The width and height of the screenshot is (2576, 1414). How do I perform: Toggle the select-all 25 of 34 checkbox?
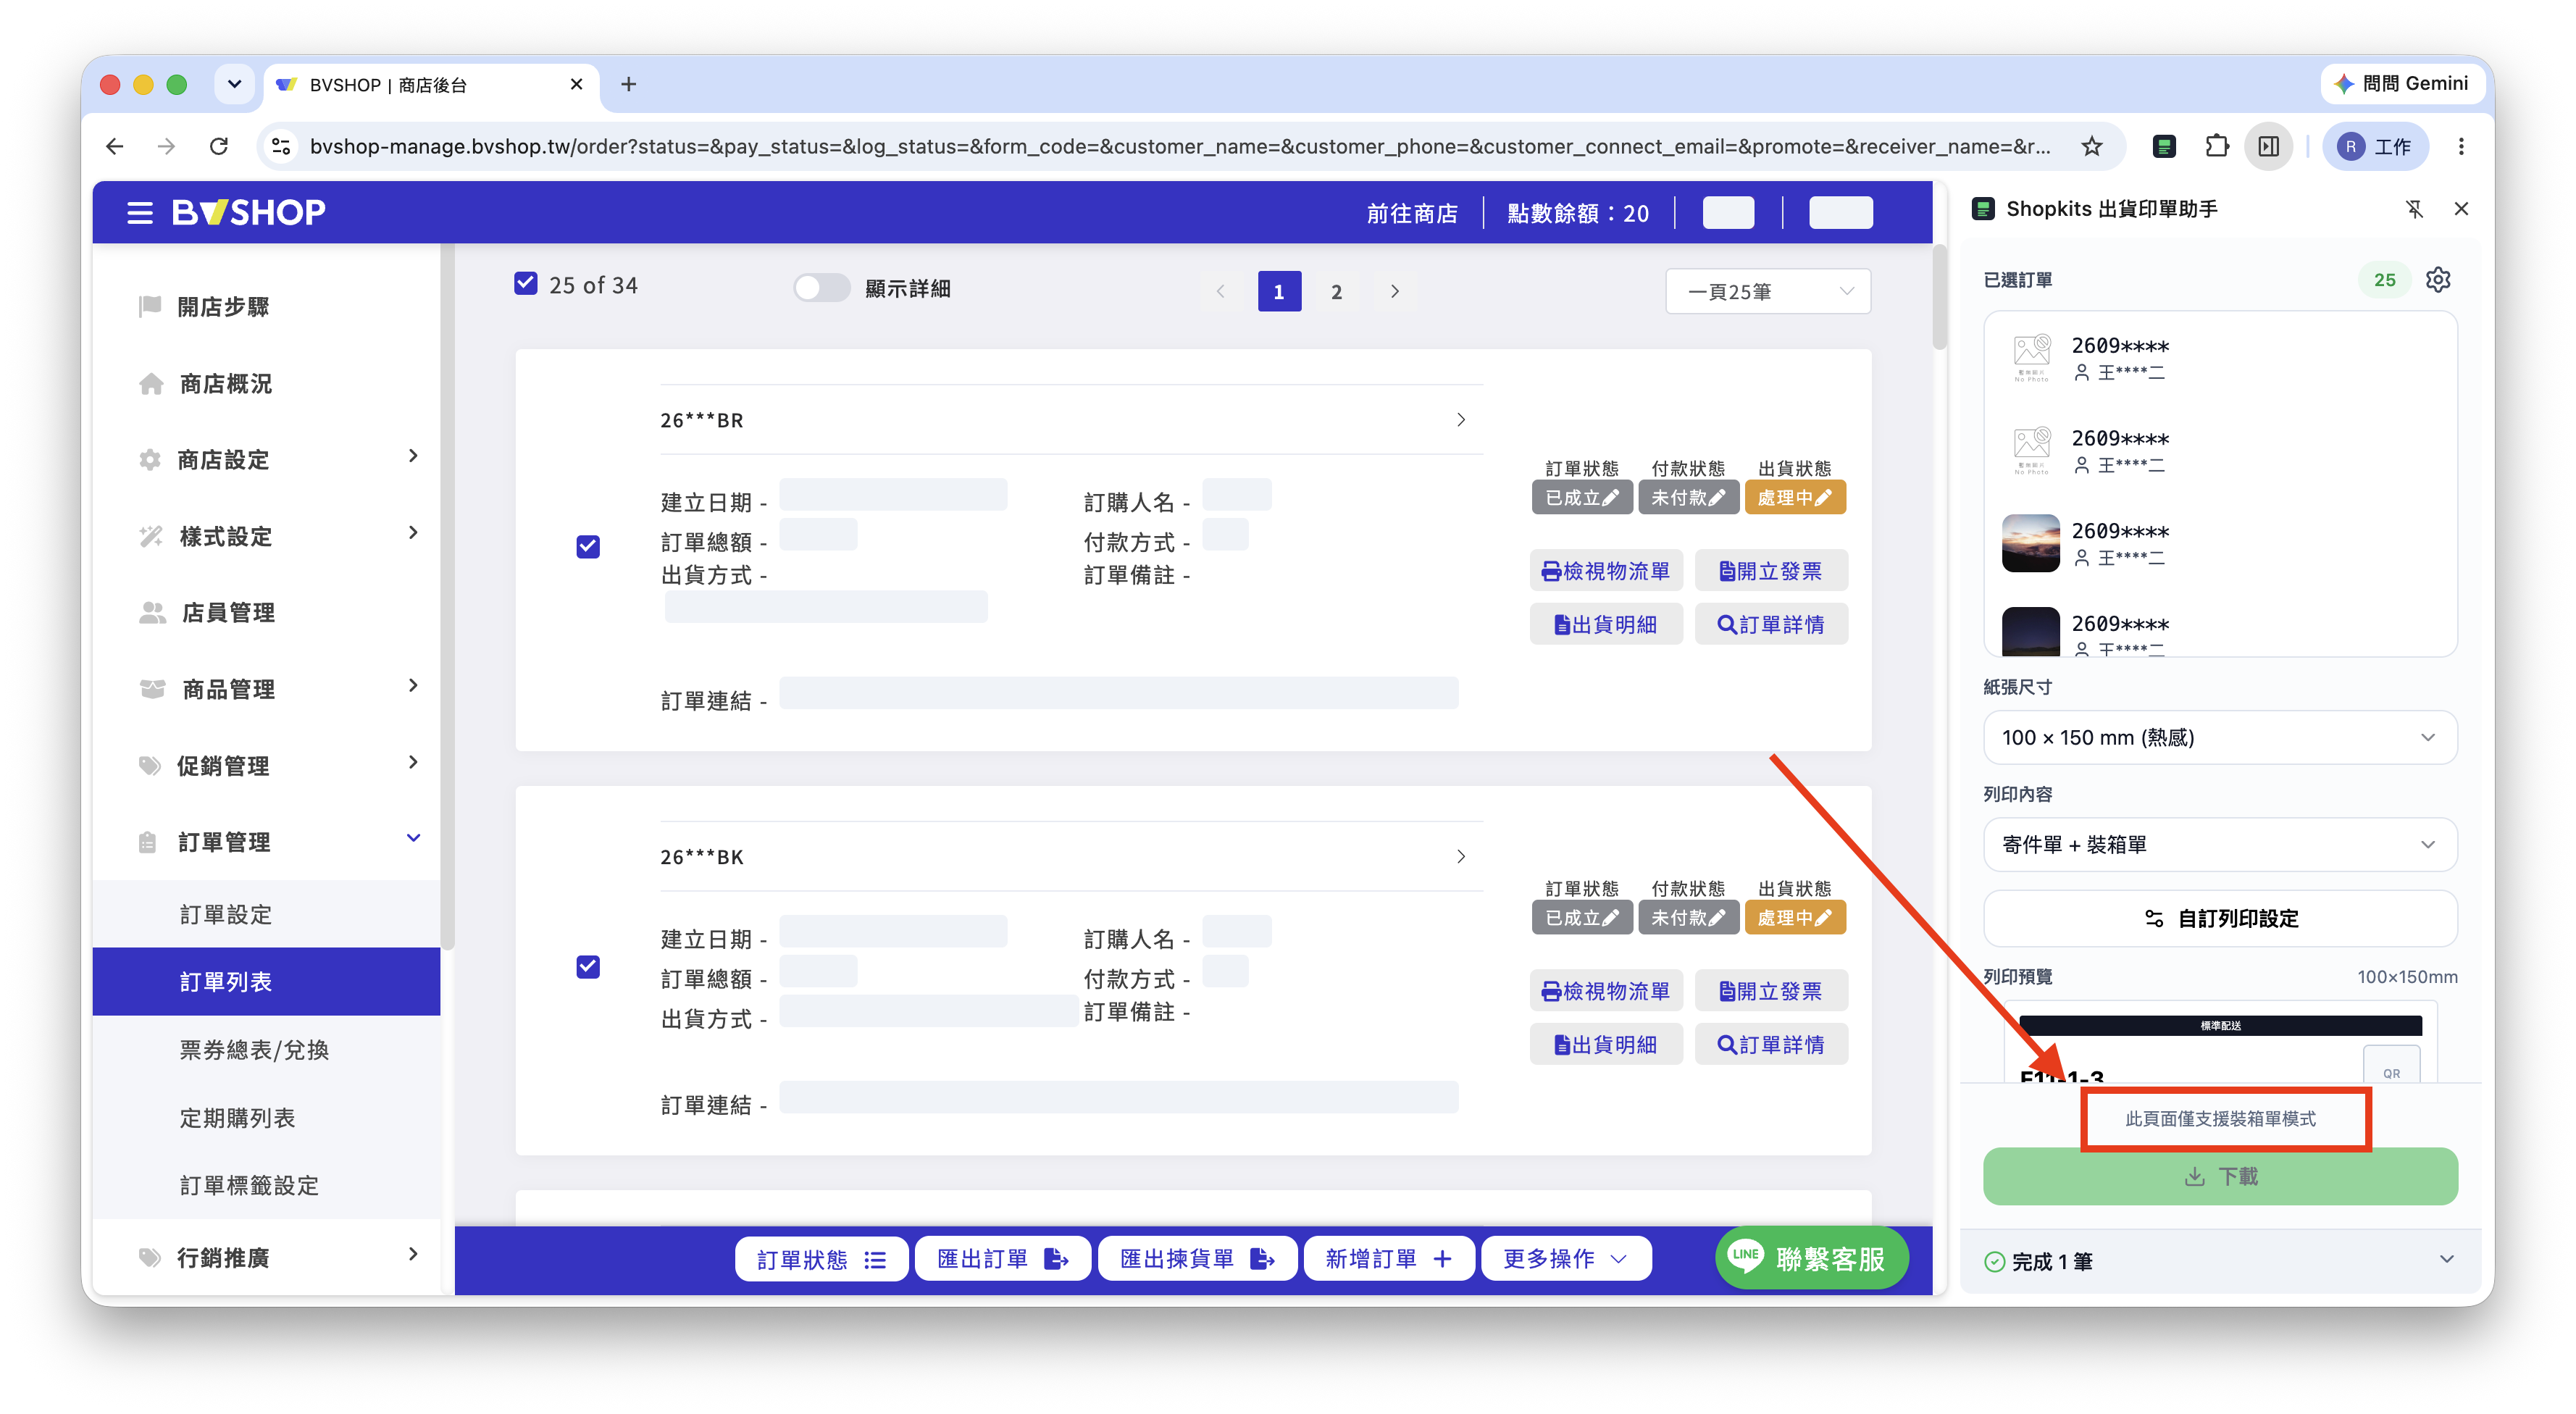(525, 284)
